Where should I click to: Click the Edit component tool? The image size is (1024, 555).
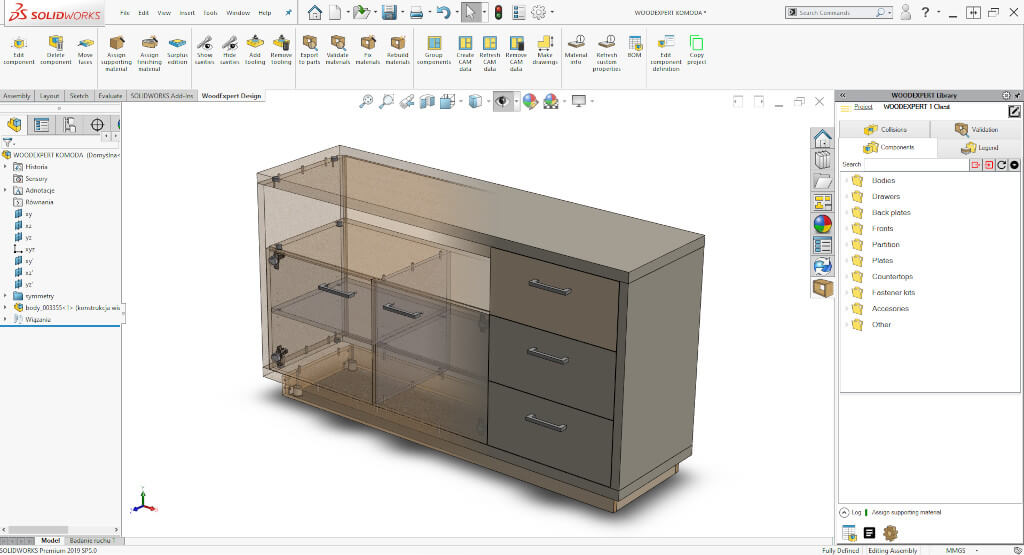tap(18, 50)
